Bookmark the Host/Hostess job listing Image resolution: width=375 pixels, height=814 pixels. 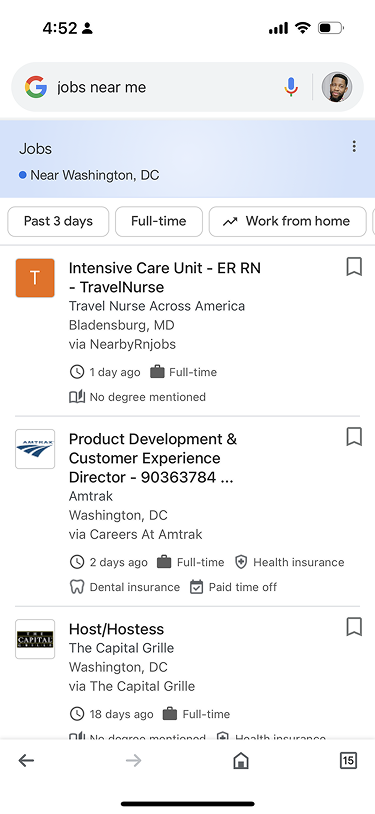(354, 627)
